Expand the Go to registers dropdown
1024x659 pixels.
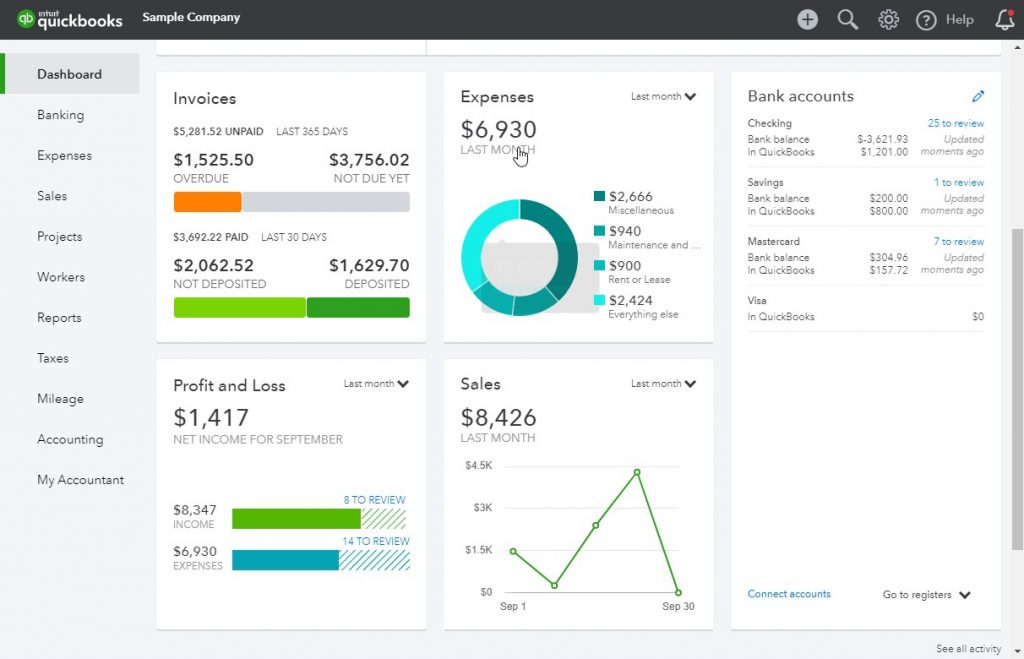click(x=926, y=595)
